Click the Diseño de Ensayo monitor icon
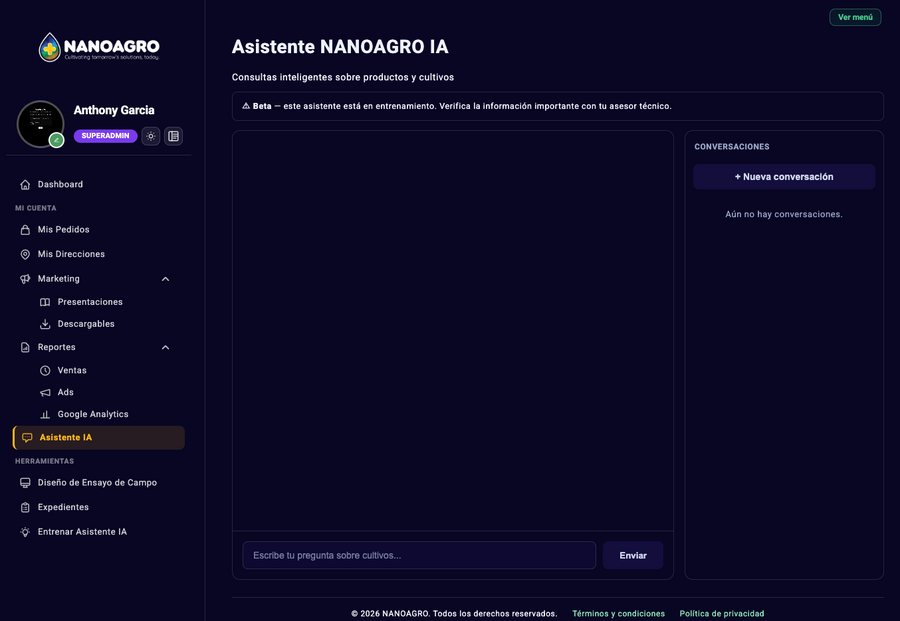The width and height of the screenshot is (900, 621). pos(25,483)
